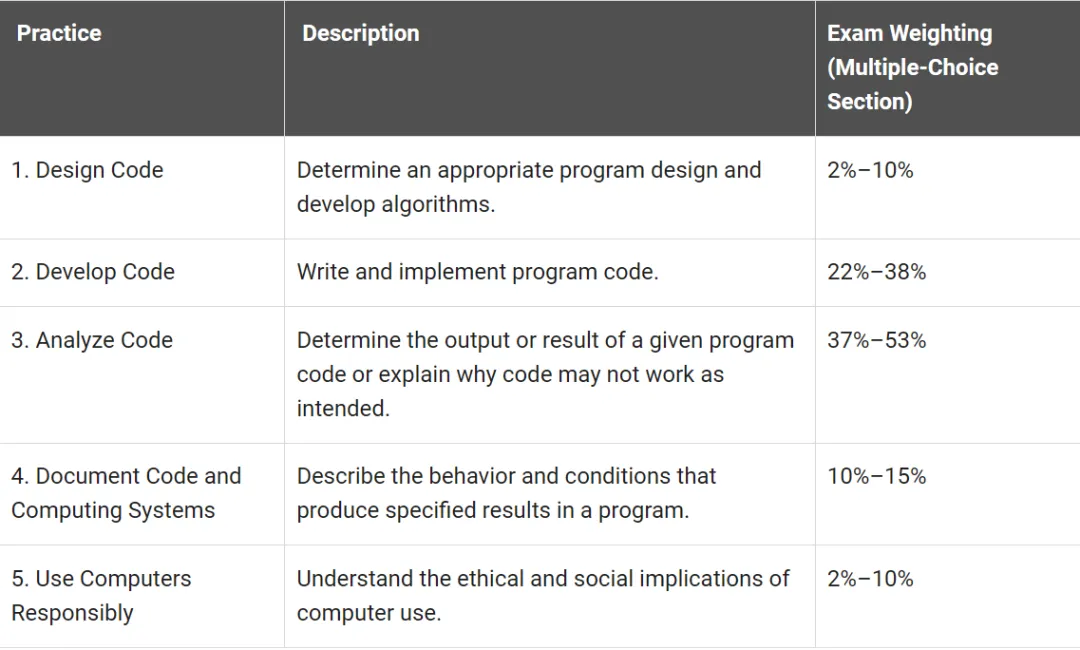This screenshot has width=1080, height=650.
Task: Click the Use Computers Responsibly cell
Action: coord(101,595)
